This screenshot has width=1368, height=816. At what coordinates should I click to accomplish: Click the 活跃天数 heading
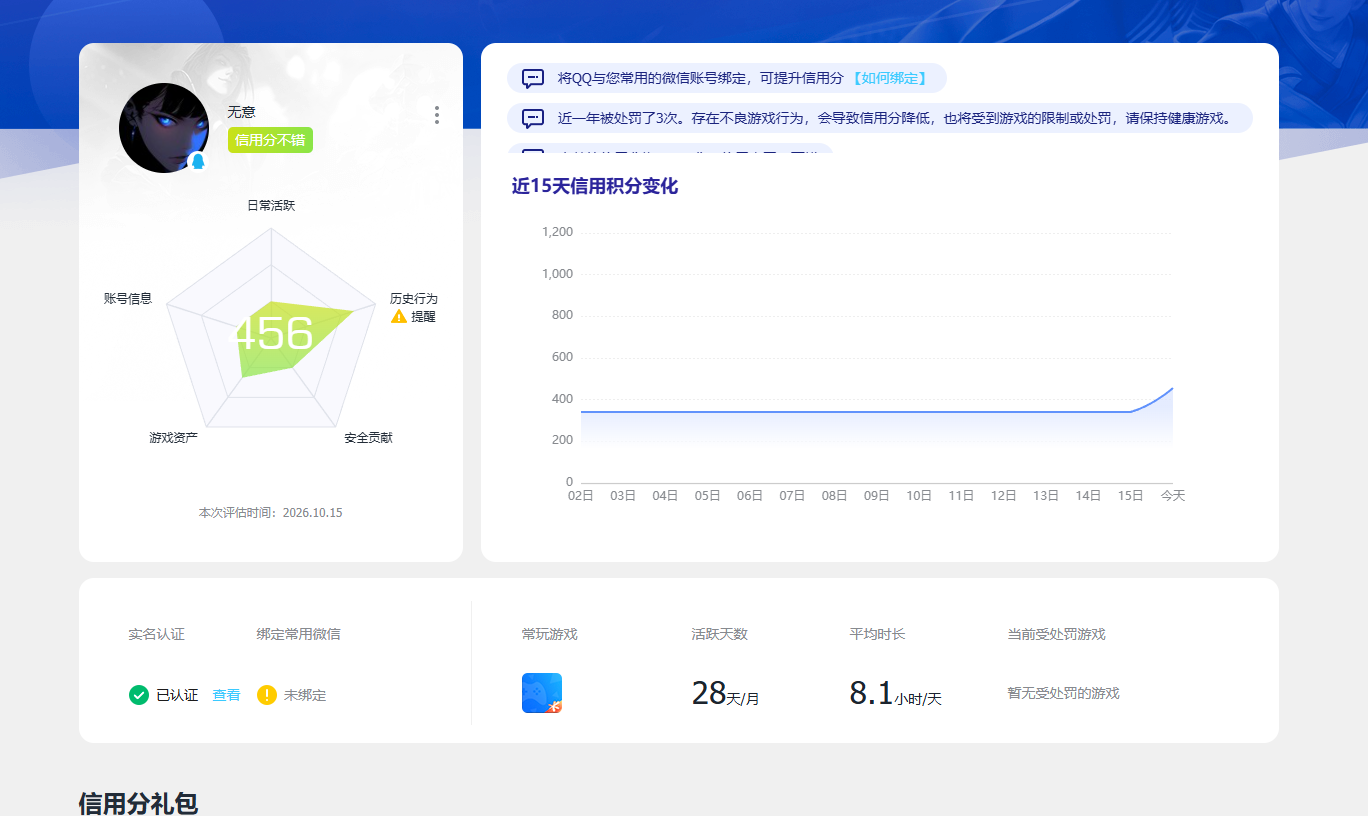pos(720,634)
